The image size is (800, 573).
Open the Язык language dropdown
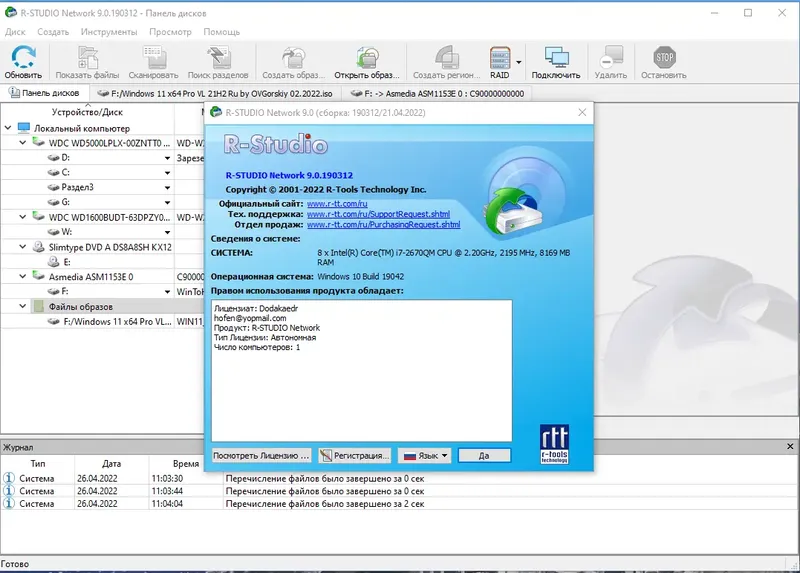(424, 456)
